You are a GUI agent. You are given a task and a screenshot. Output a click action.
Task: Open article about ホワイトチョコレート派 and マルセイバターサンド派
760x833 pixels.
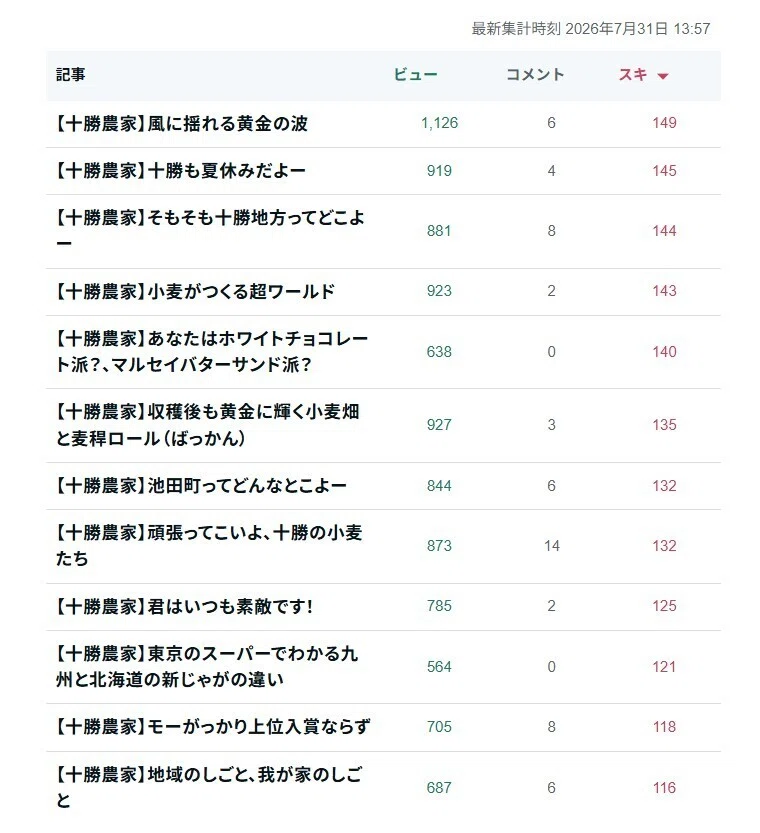click(x=212, y=351)
